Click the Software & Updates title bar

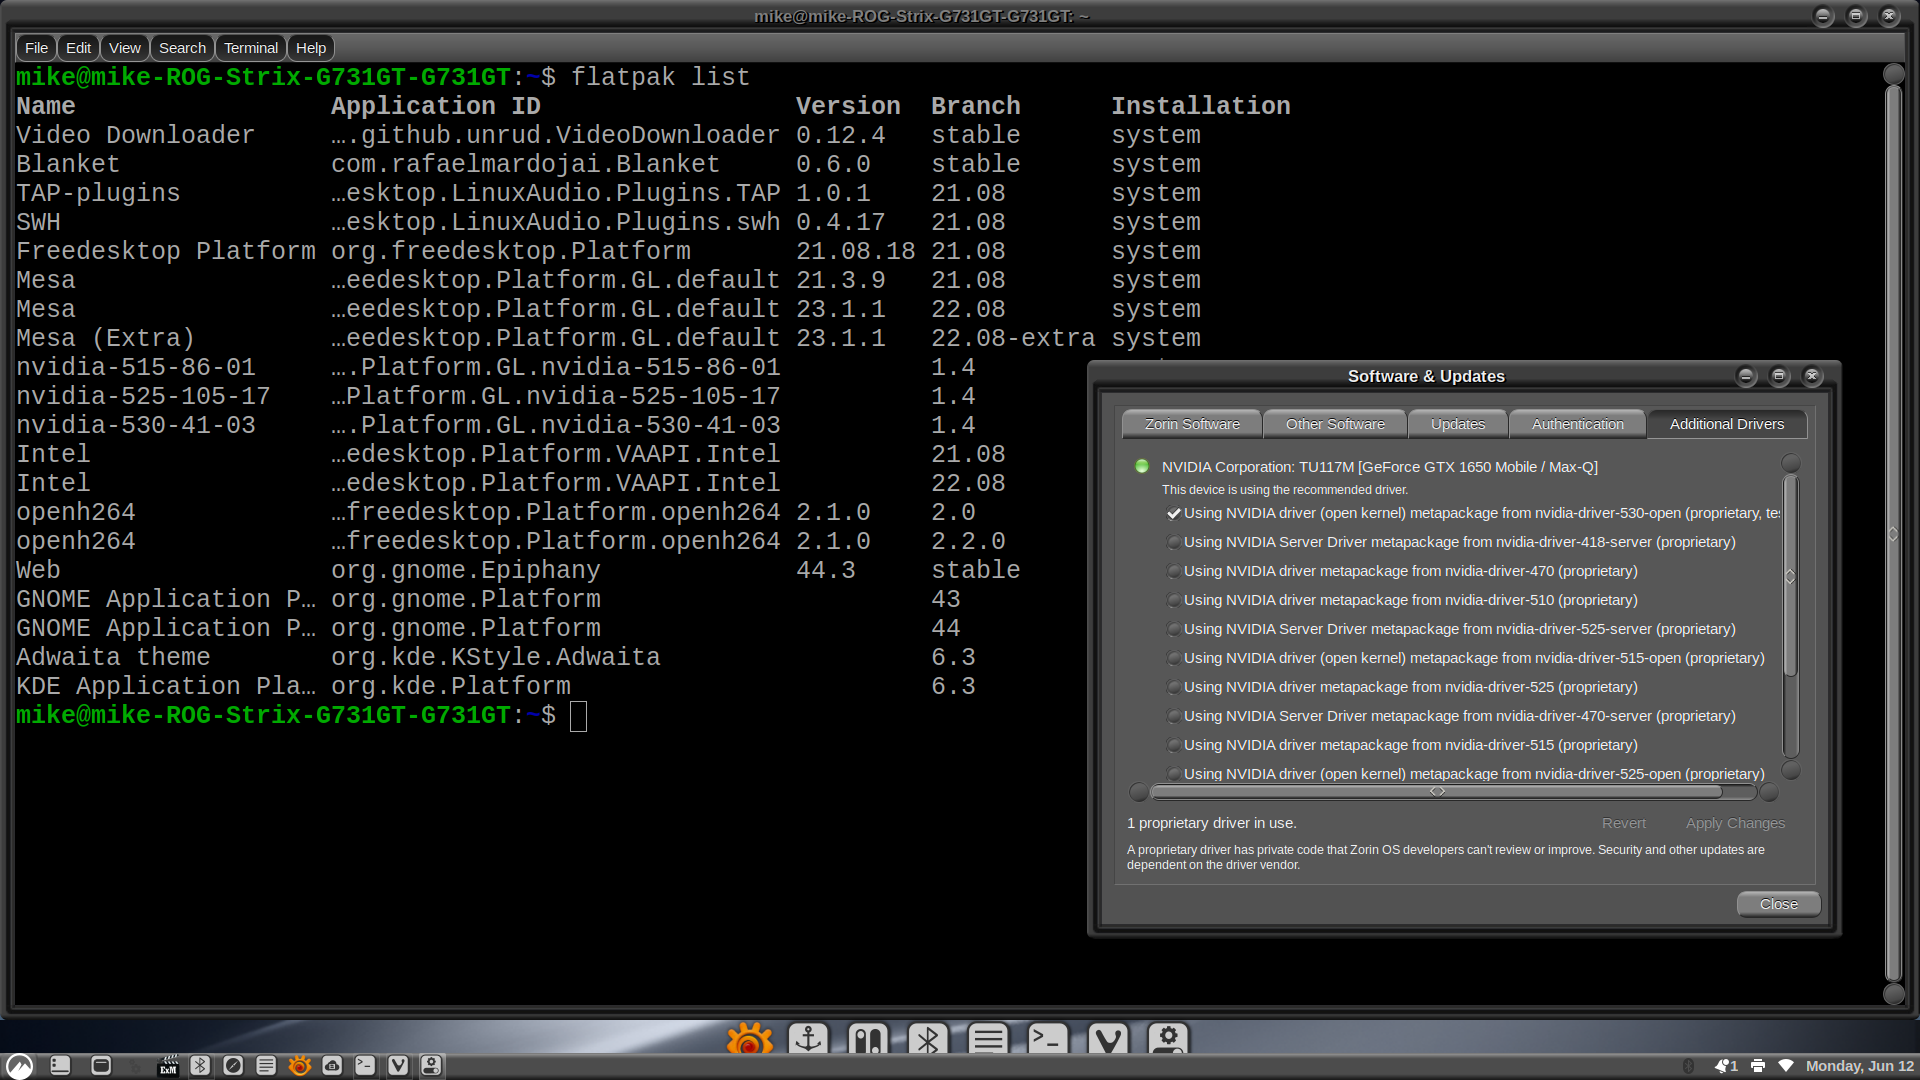pos(1426,376)
